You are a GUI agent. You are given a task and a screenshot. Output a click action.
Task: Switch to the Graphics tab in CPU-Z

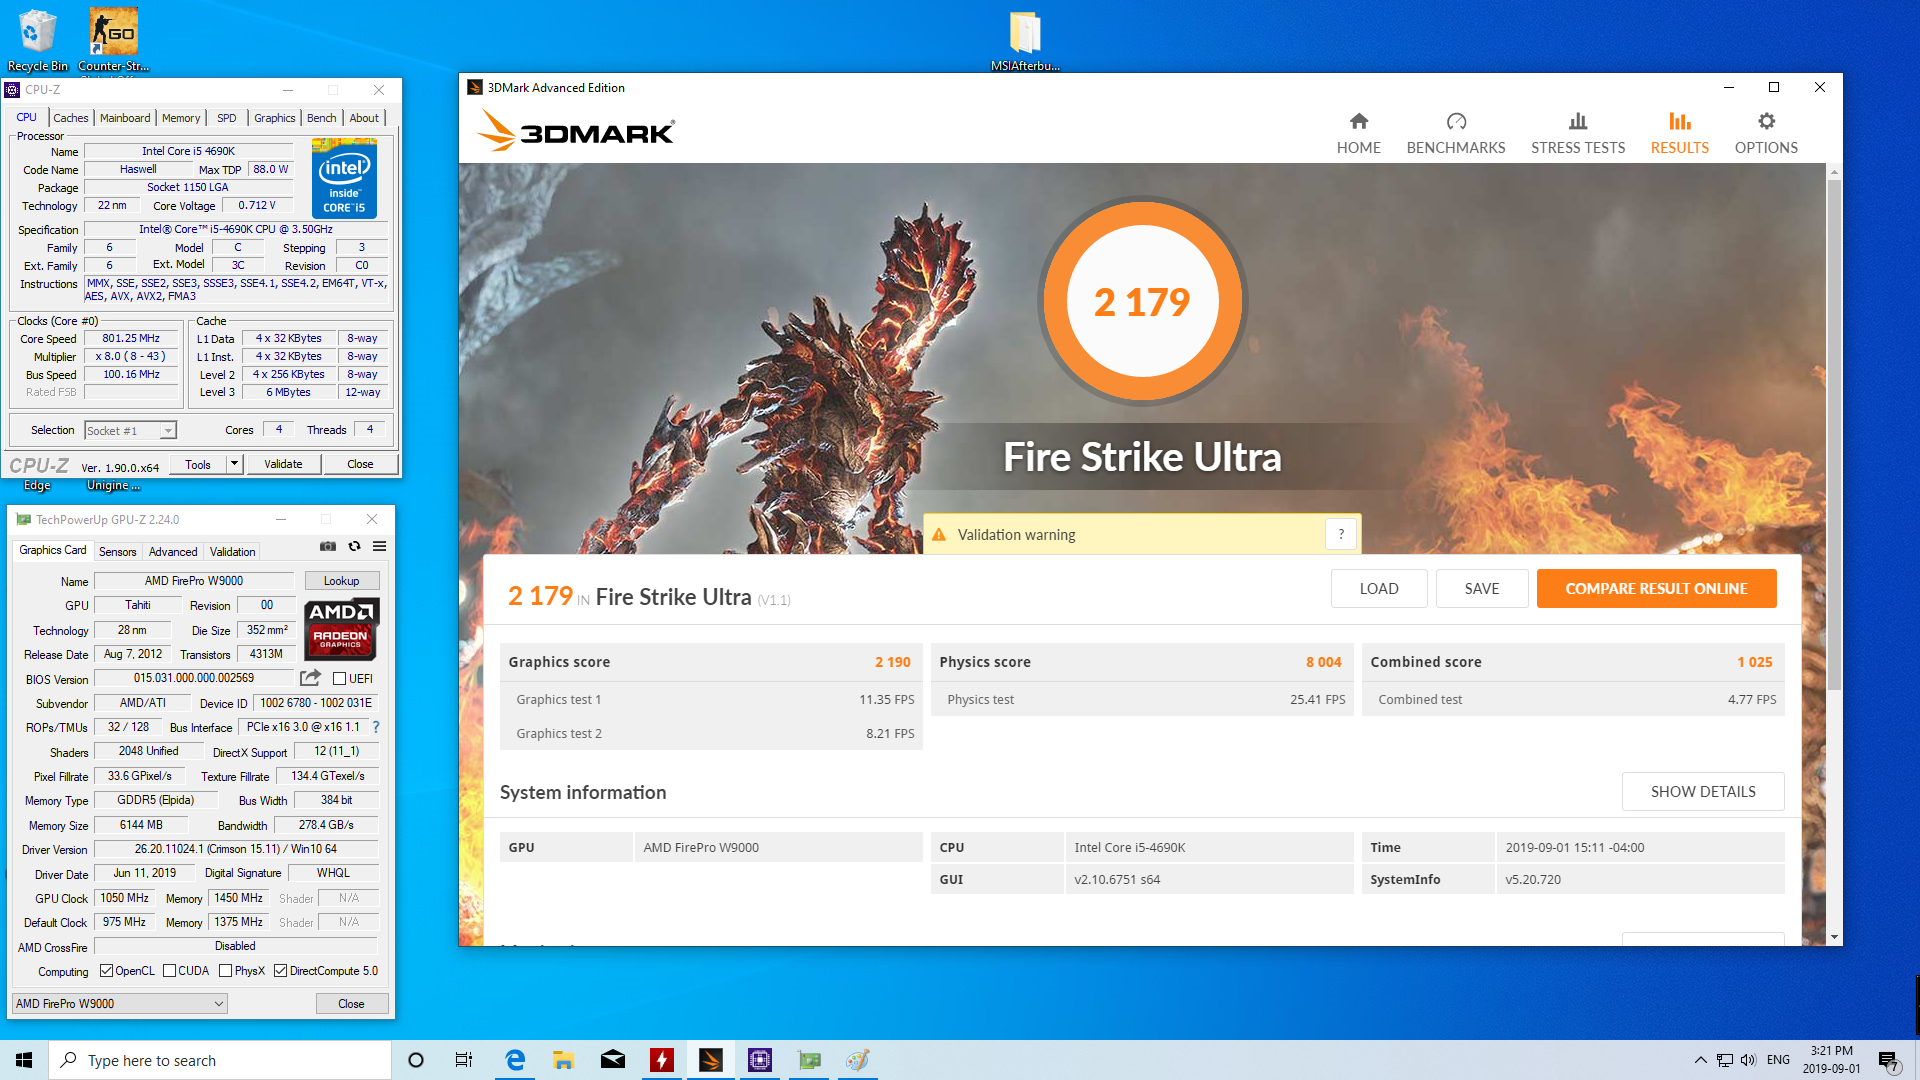coord(274,118)
